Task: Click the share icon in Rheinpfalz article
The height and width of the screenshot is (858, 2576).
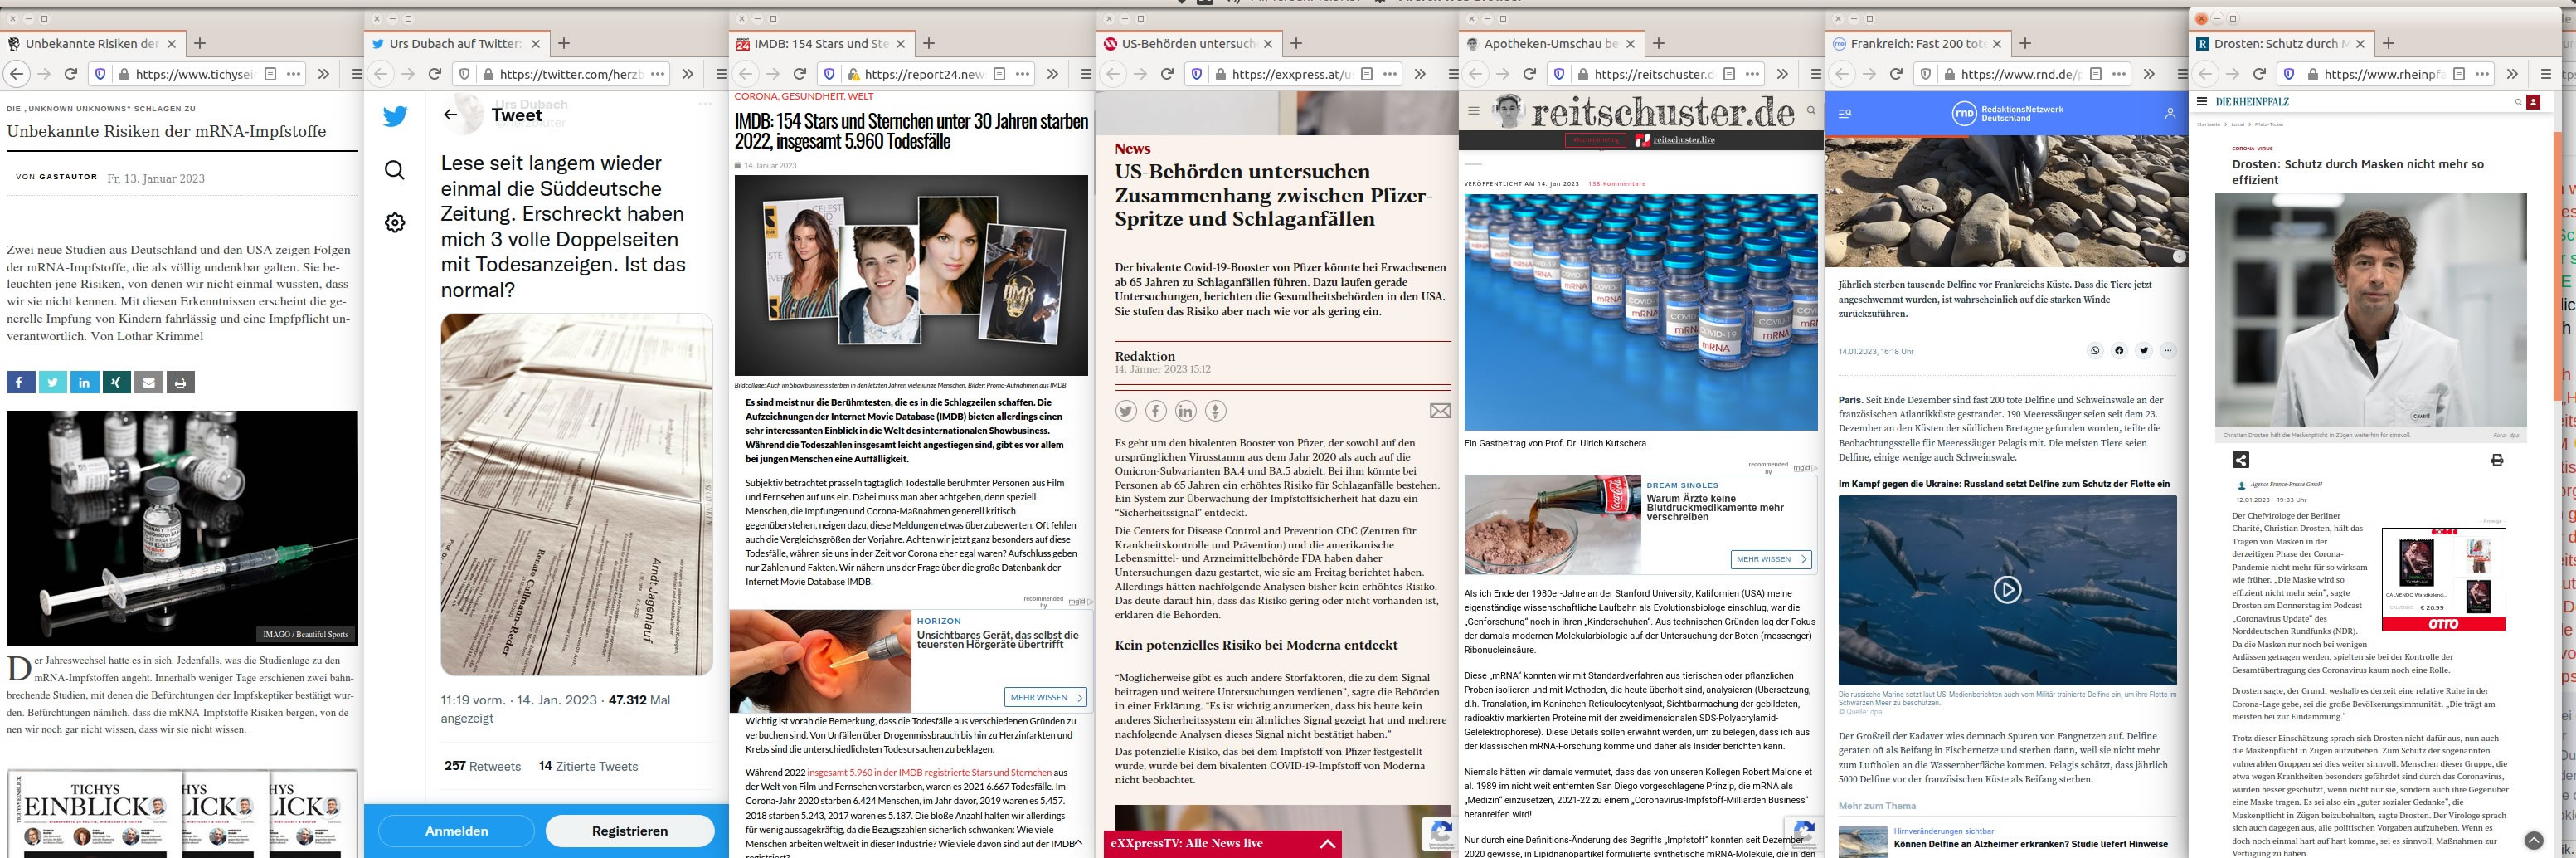Action: point(2241,460)
